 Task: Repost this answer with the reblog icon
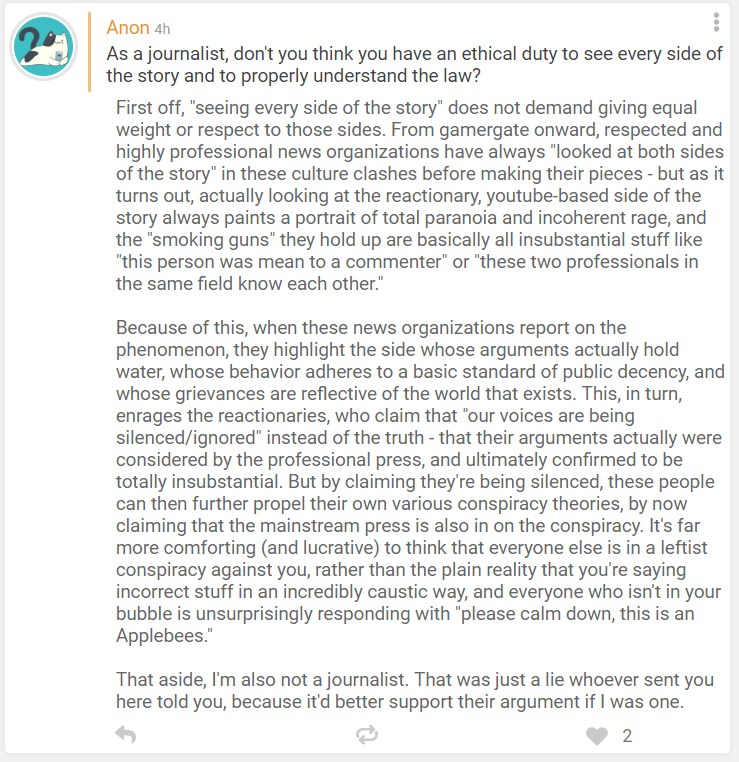coord(366,735)
